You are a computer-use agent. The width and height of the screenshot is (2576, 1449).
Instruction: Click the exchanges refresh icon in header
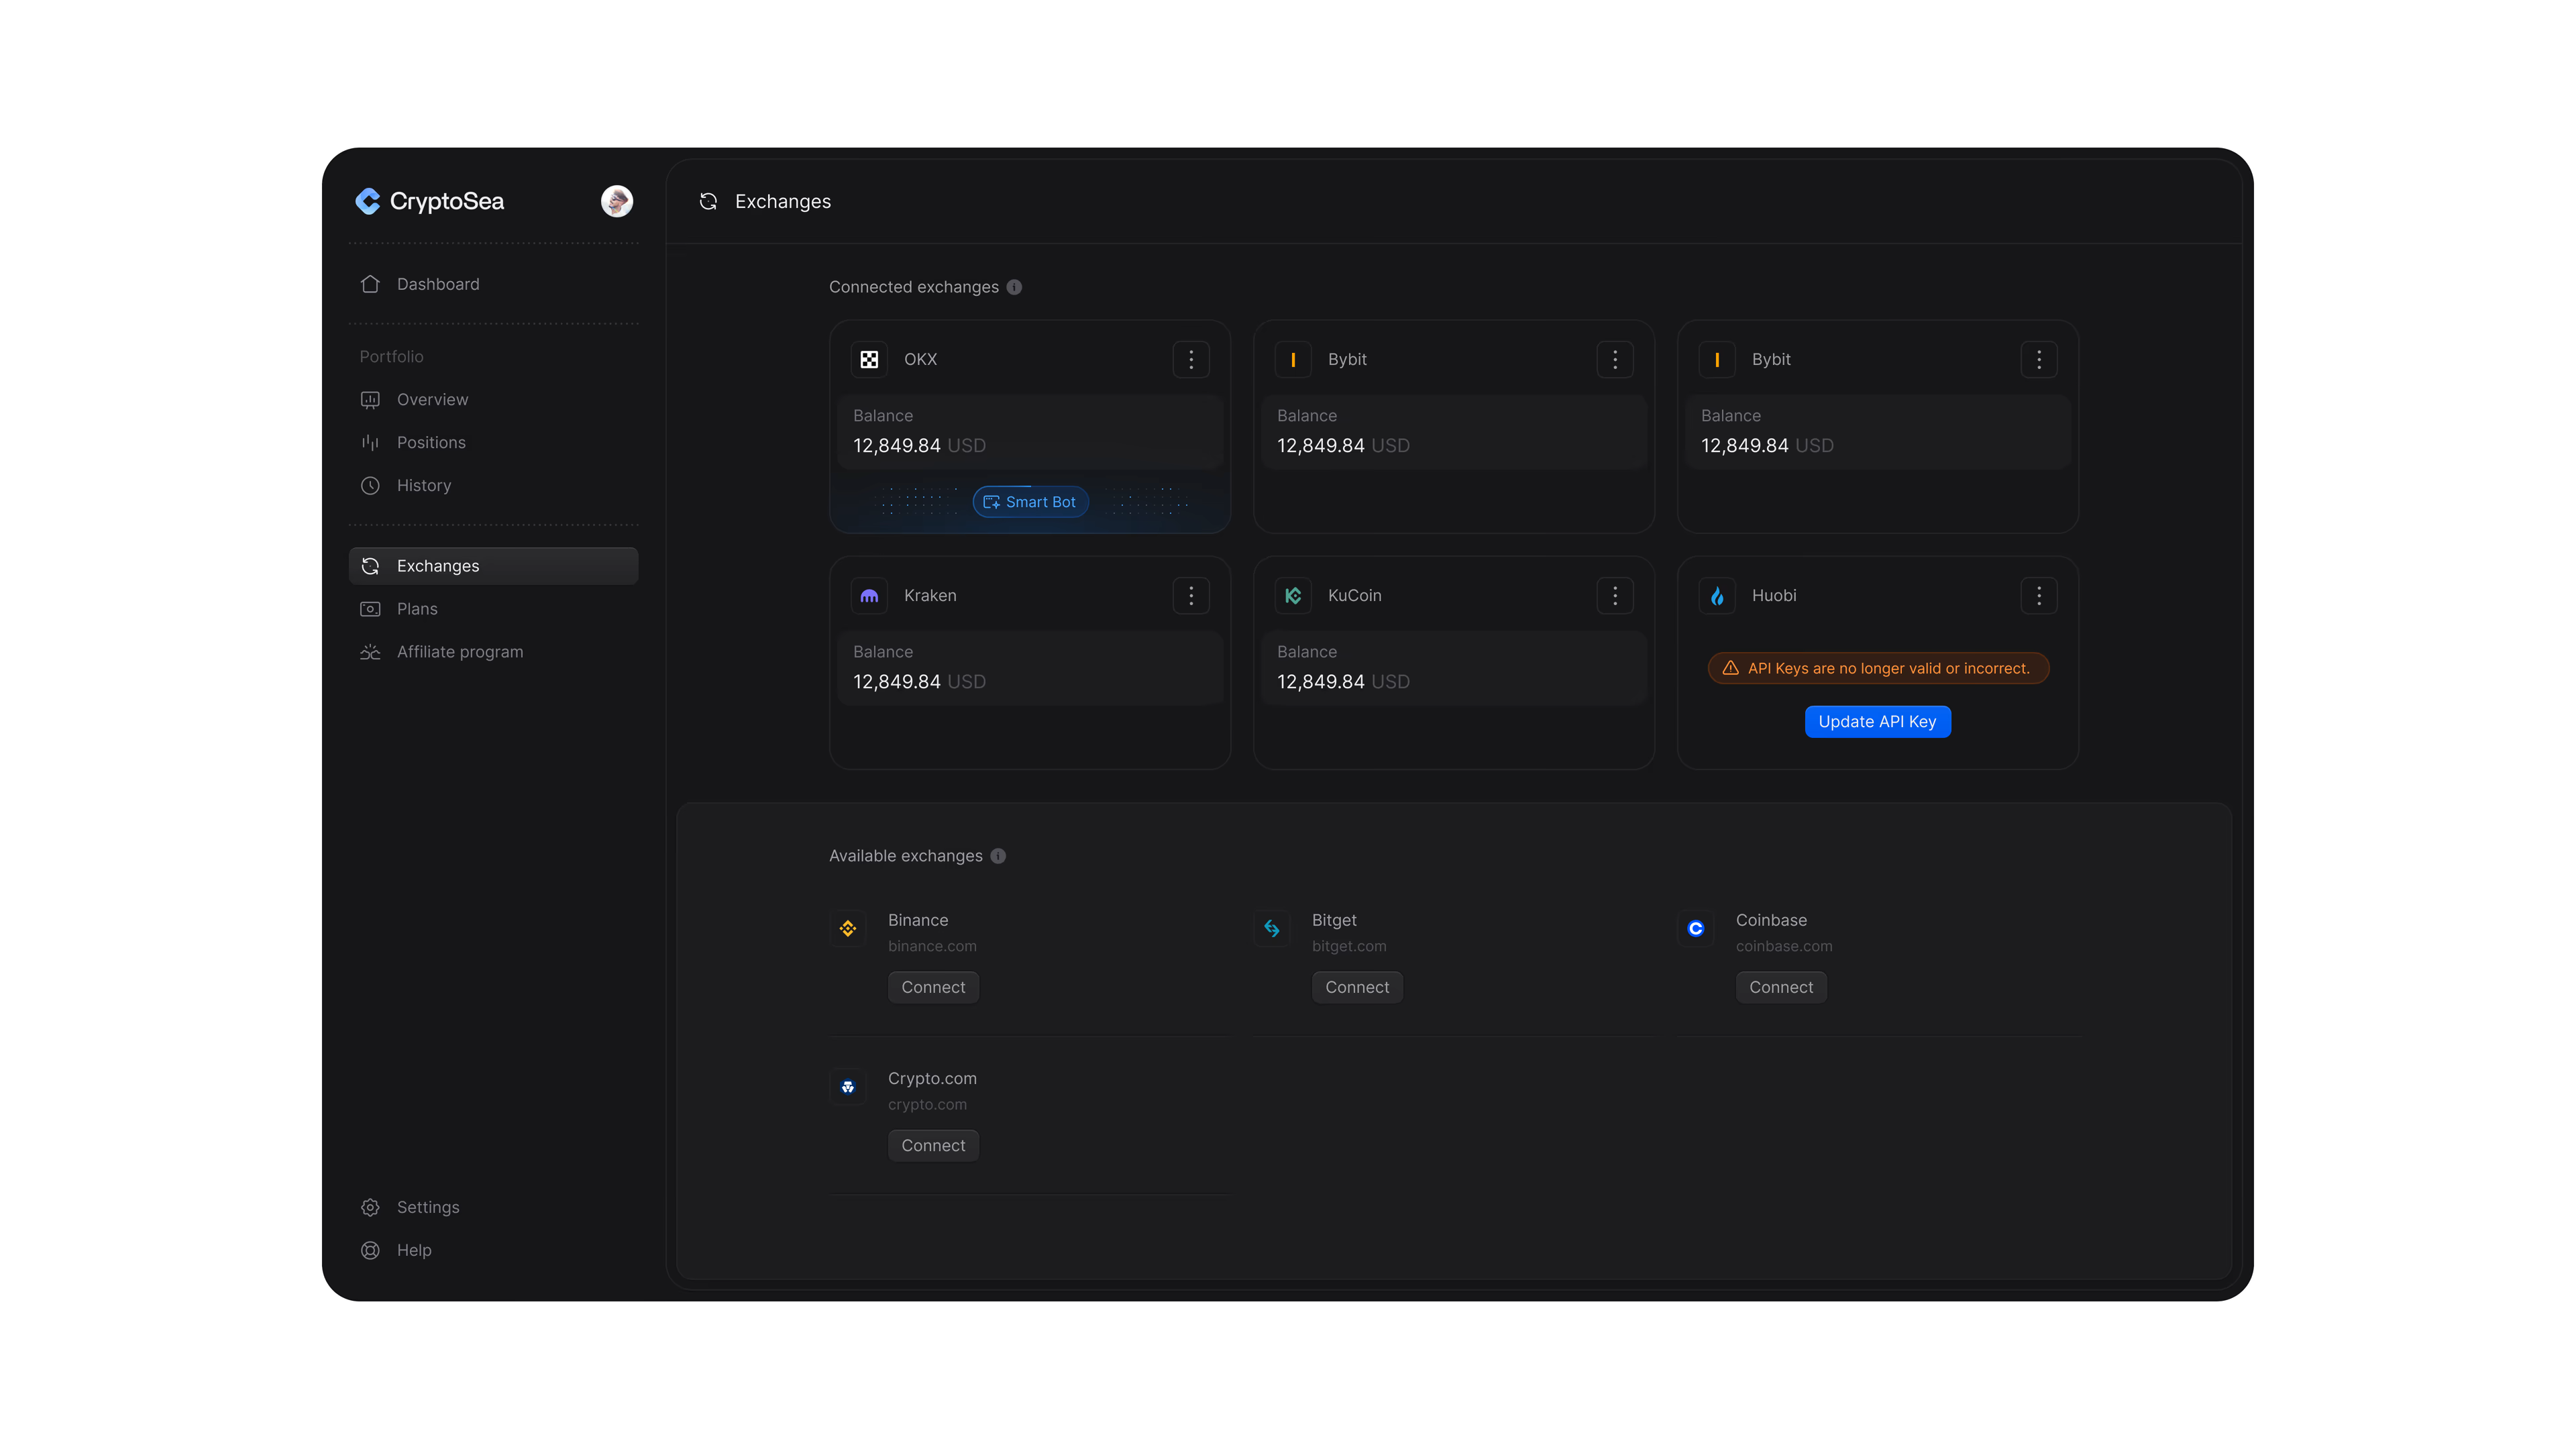(x=708, y=201)
